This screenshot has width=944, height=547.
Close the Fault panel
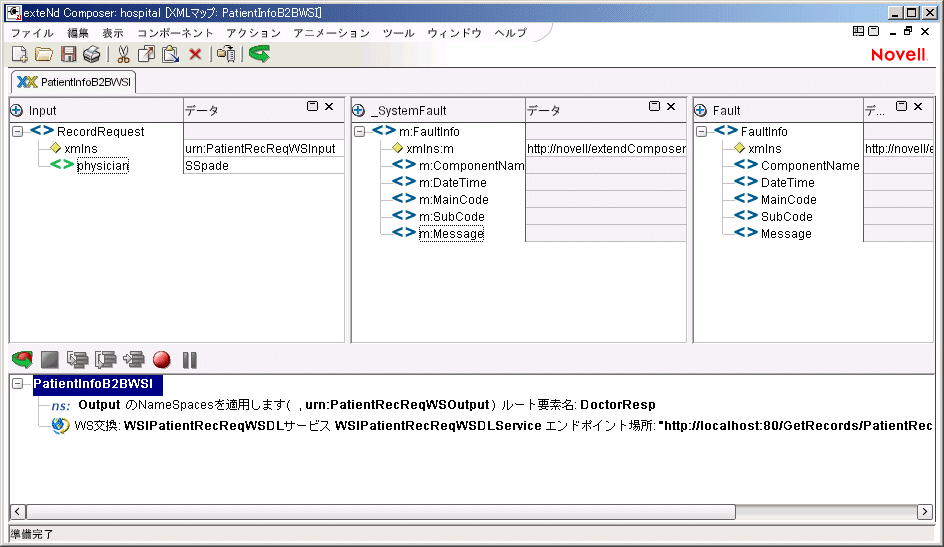pos(918,107)
